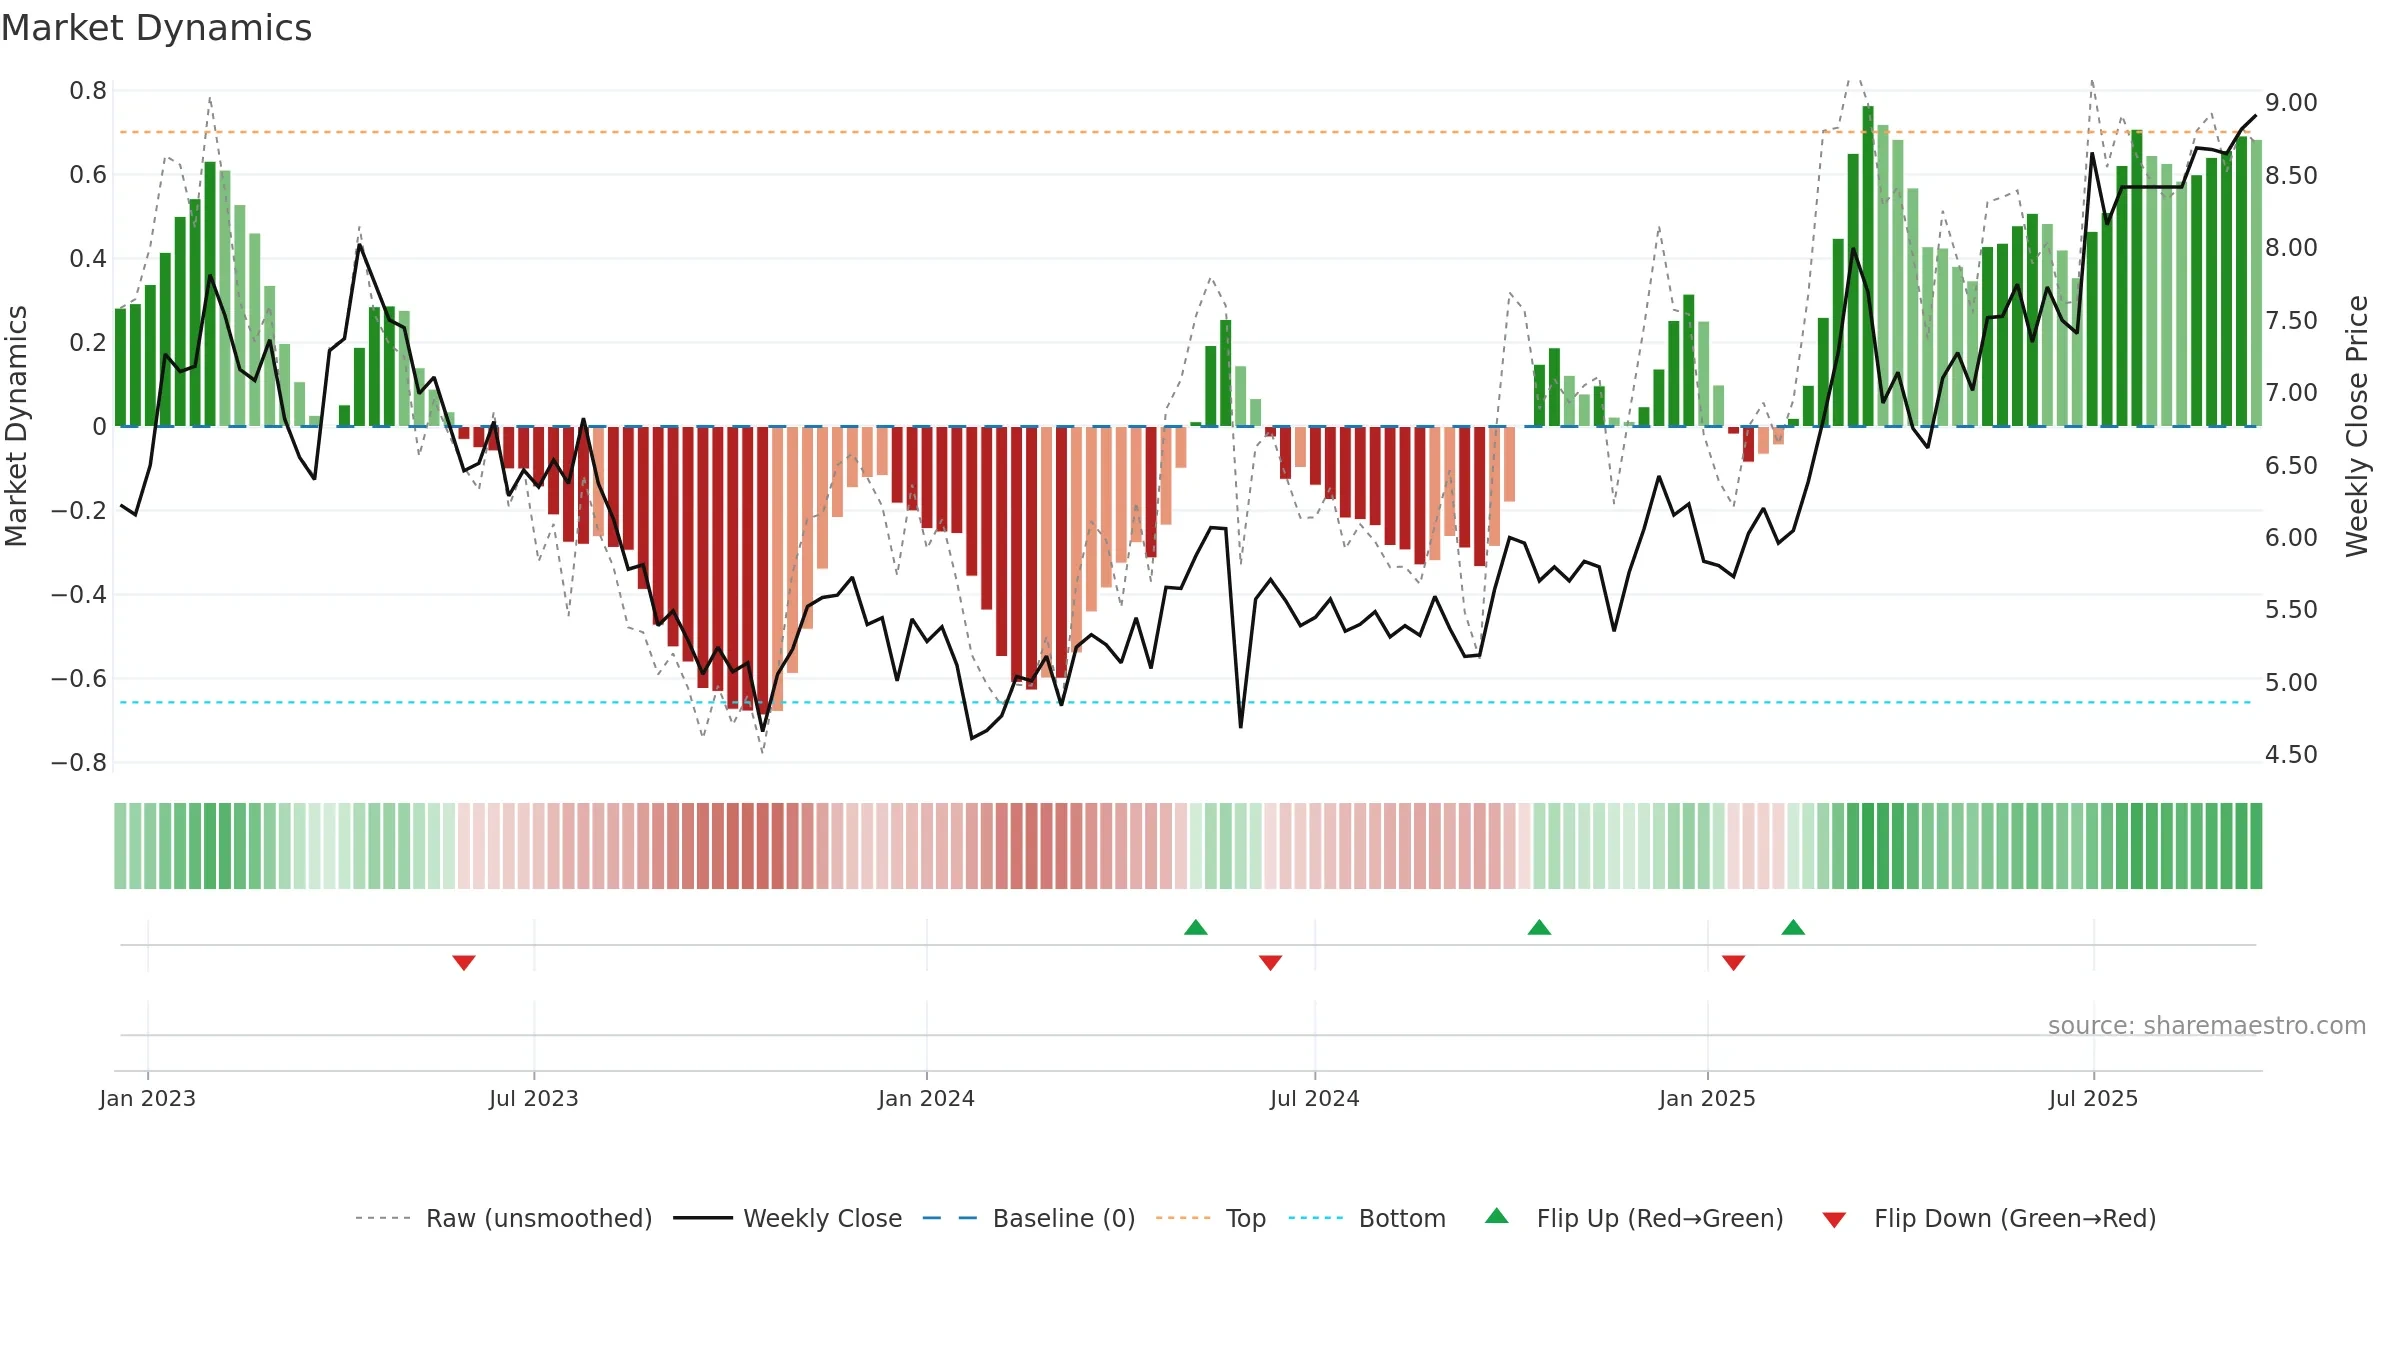Click the Jan 2024 x-axis label

click(927, 1098)
